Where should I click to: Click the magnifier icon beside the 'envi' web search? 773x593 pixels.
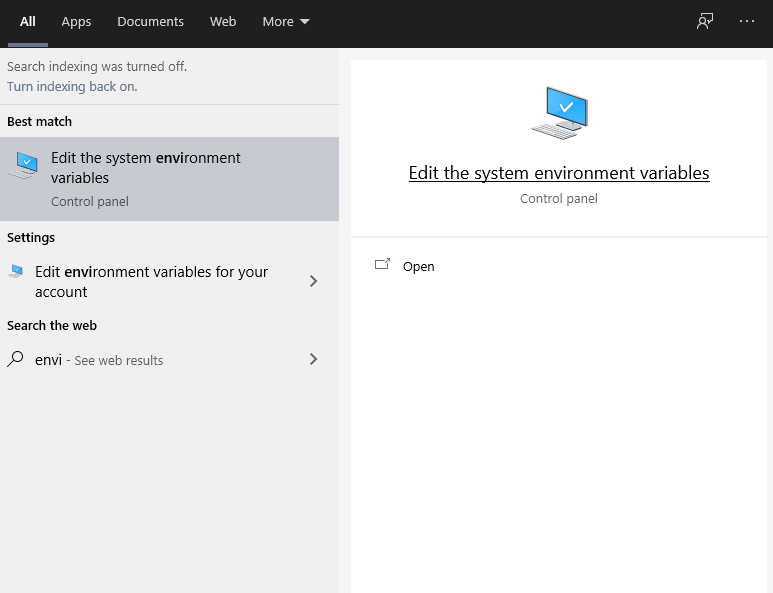tap(16, 359)
